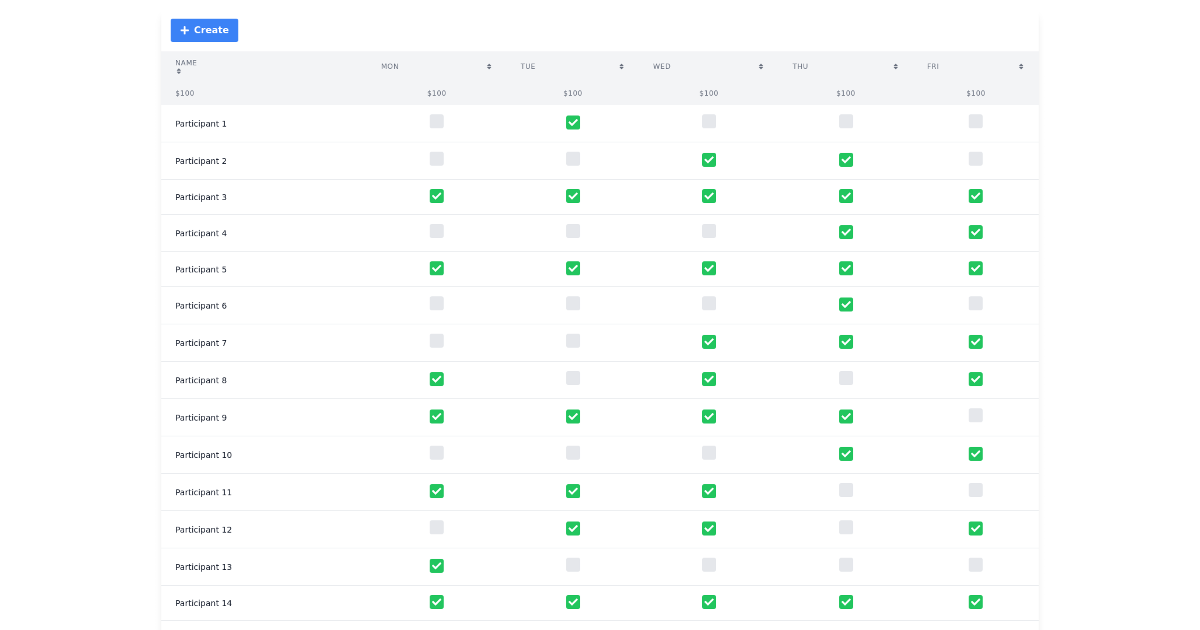The height and width of the screenshot is (630, 1200).
Task: Click the Create button
Action: 204,30
